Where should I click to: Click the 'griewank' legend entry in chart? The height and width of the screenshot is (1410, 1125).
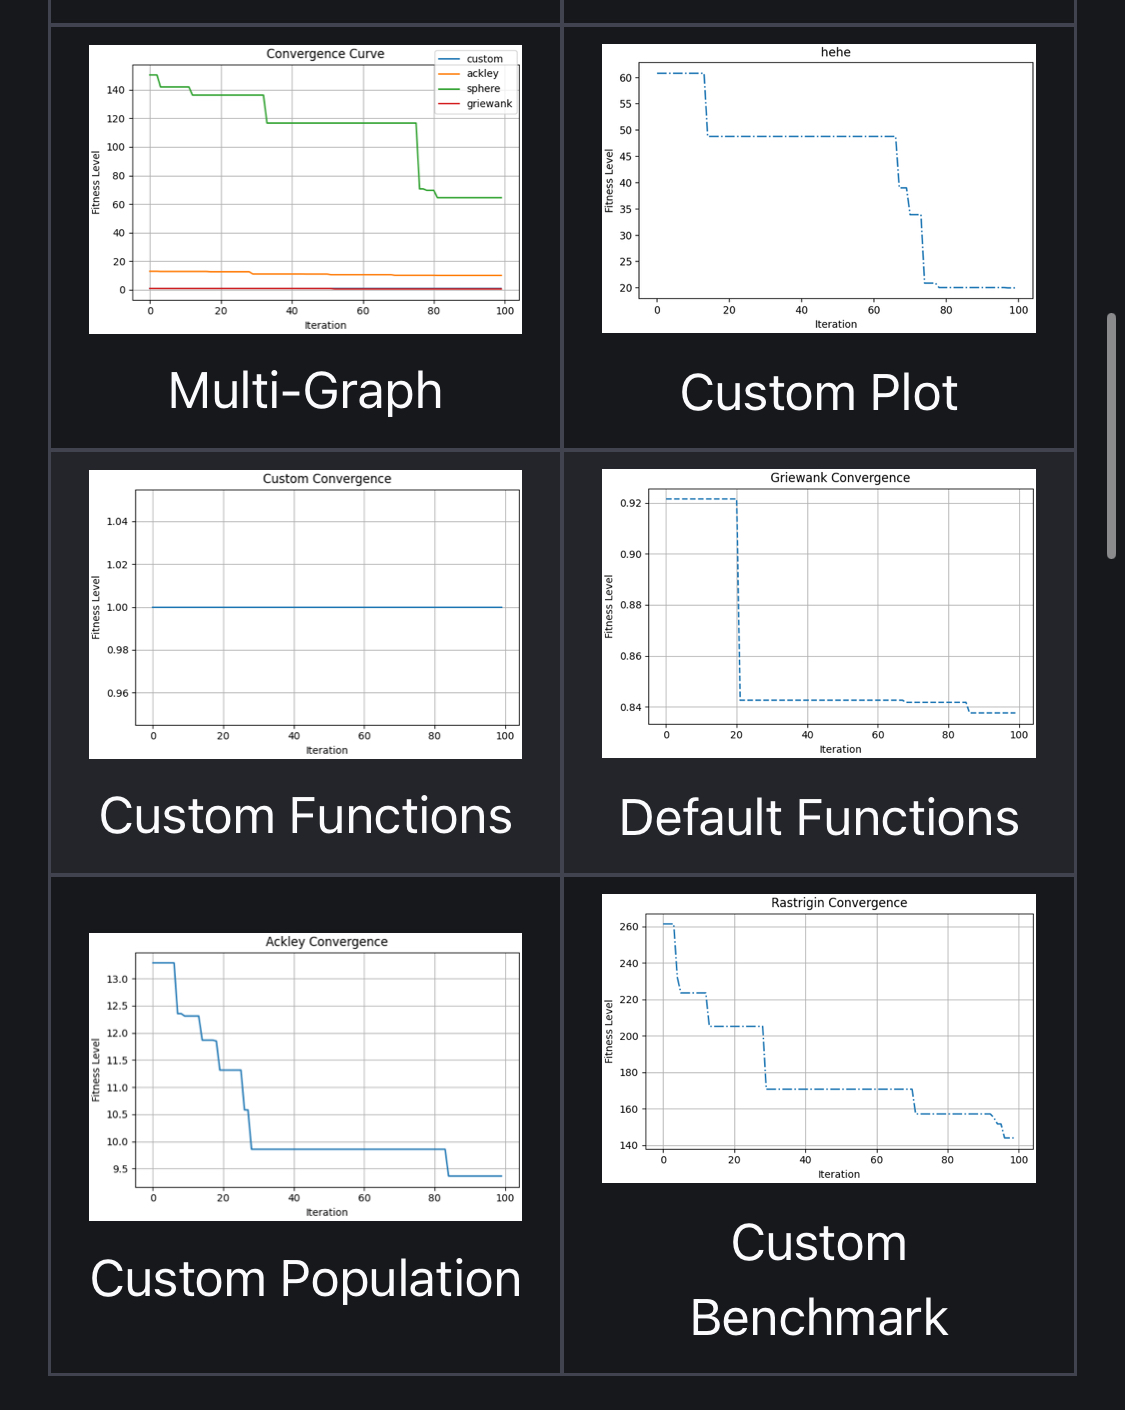488,104
